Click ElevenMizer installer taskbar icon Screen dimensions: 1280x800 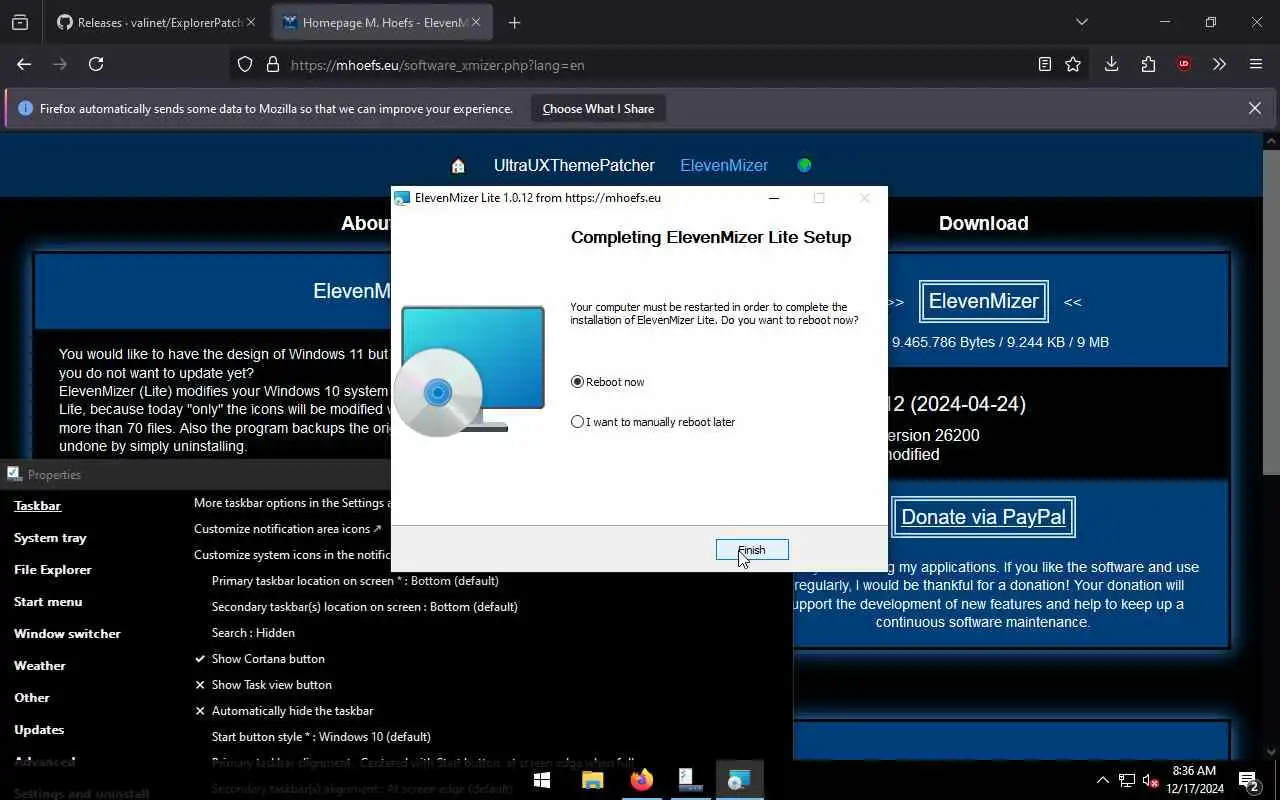click(739, 780)
